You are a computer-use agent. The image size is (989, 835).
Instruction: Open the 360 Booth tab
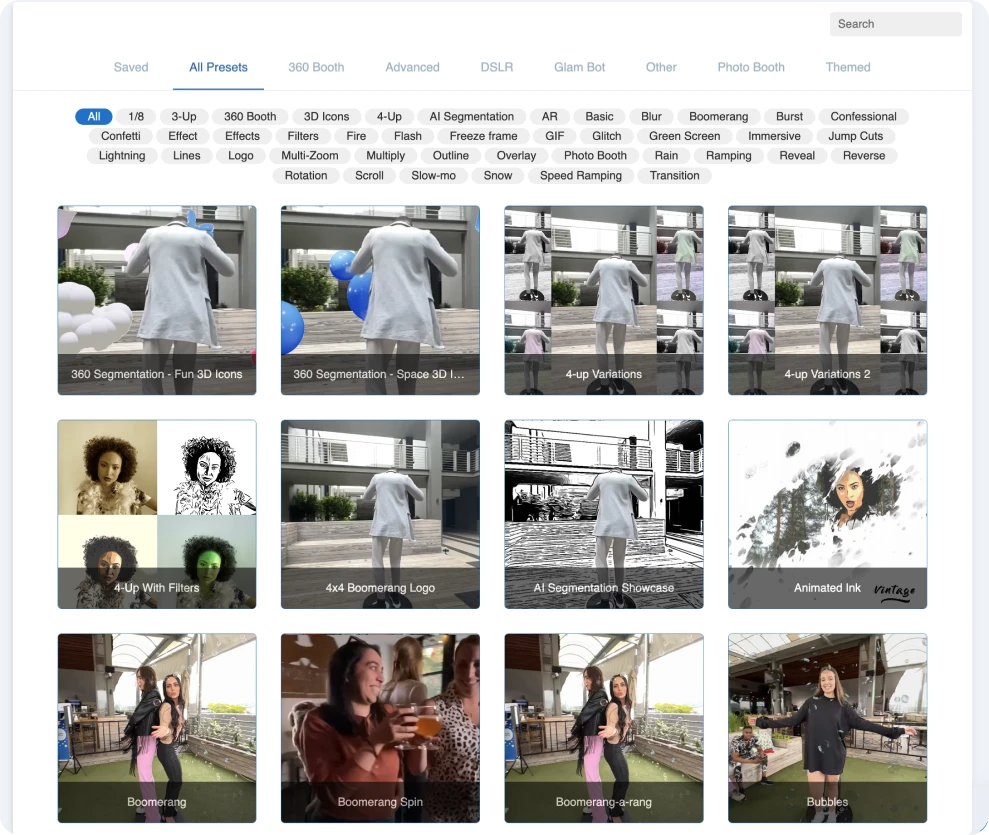click(316, 67)
